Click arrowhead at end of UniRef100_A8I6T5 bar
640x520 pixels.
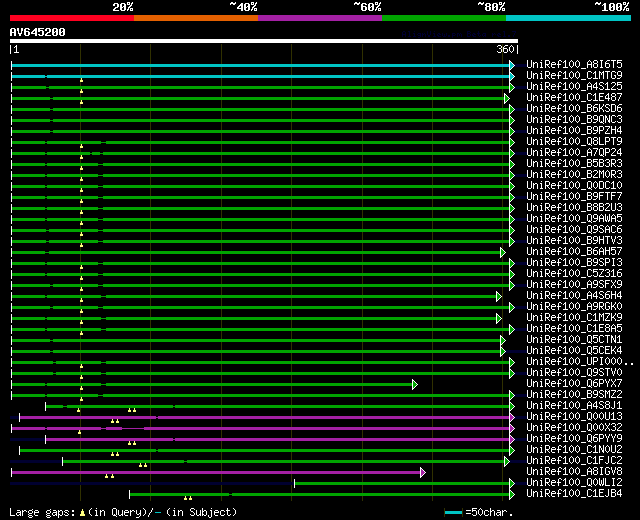click(x=512, y=65)
